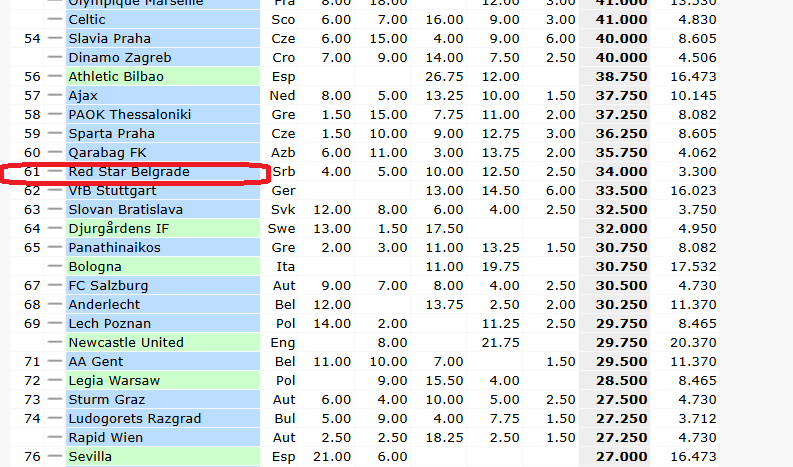Click the Srb country code for Red Star
793x467 pixels.
tap(284, 172)
